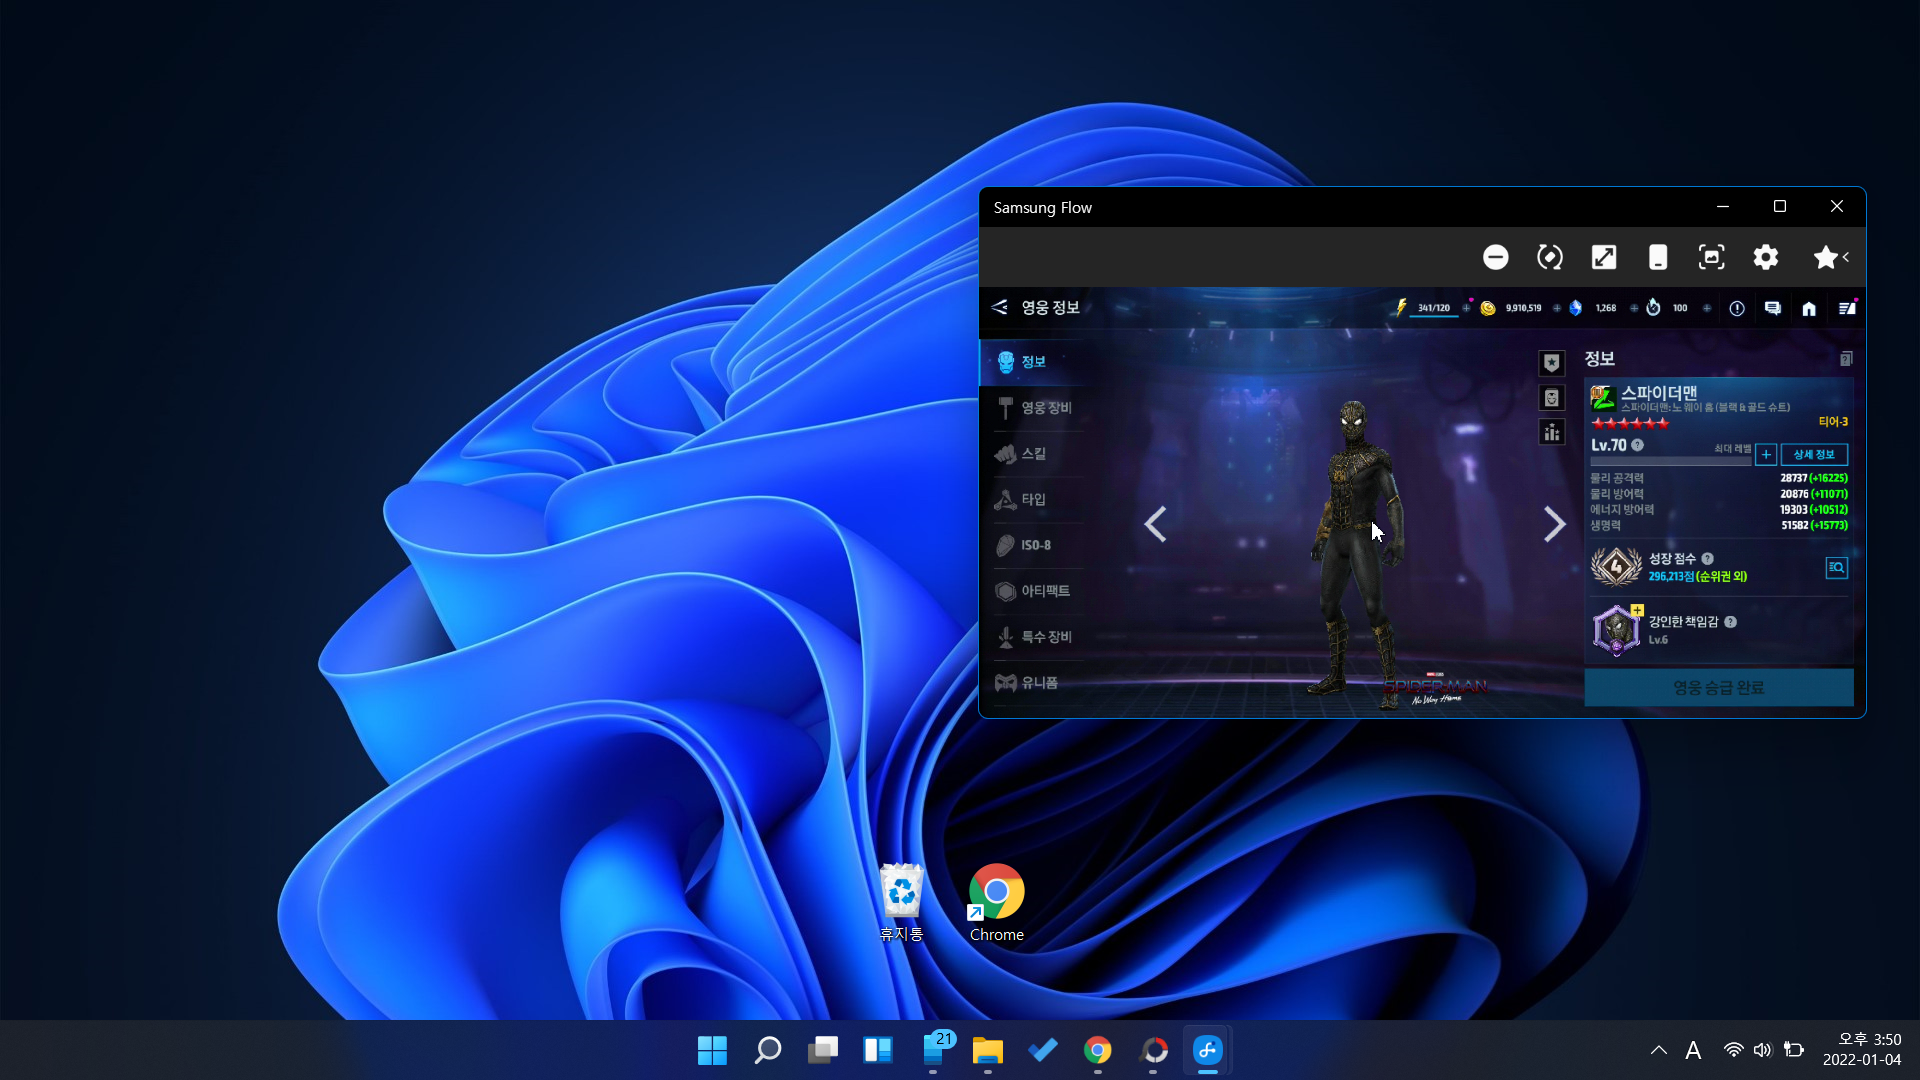The height and width of the screenshot is (1080, 1920).
Task: Open taskbar Search magnifier
Action: (767, 1050)
